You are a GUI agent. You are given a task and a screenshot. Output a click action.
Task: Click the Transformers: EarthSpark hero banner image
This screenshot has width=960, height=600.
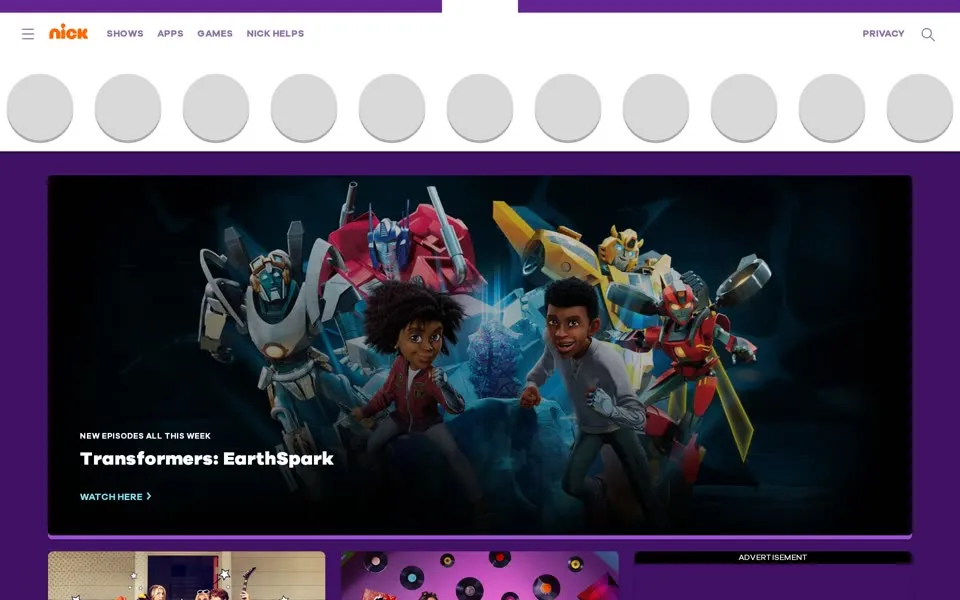click(x=480, y=355)
